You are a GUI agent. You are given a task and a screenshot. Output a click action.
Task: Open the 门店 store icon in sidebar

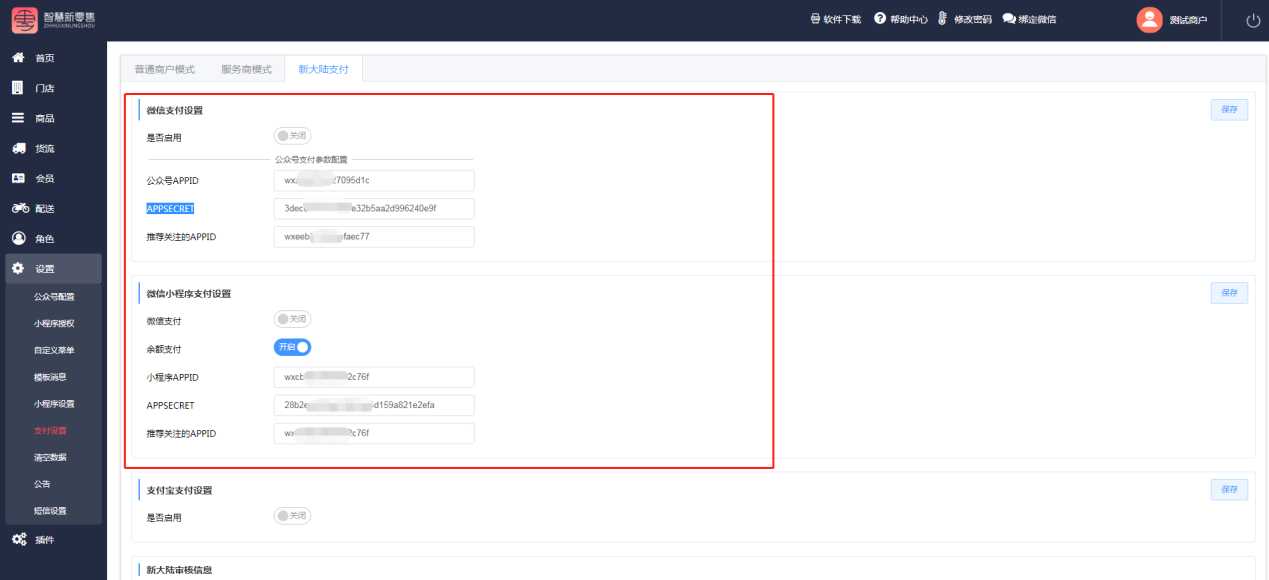(18, 88)
